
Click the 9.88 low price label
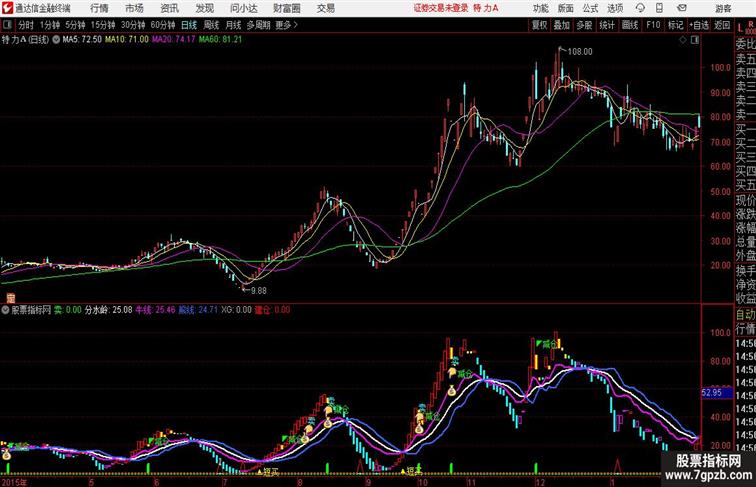coord(258,291)
